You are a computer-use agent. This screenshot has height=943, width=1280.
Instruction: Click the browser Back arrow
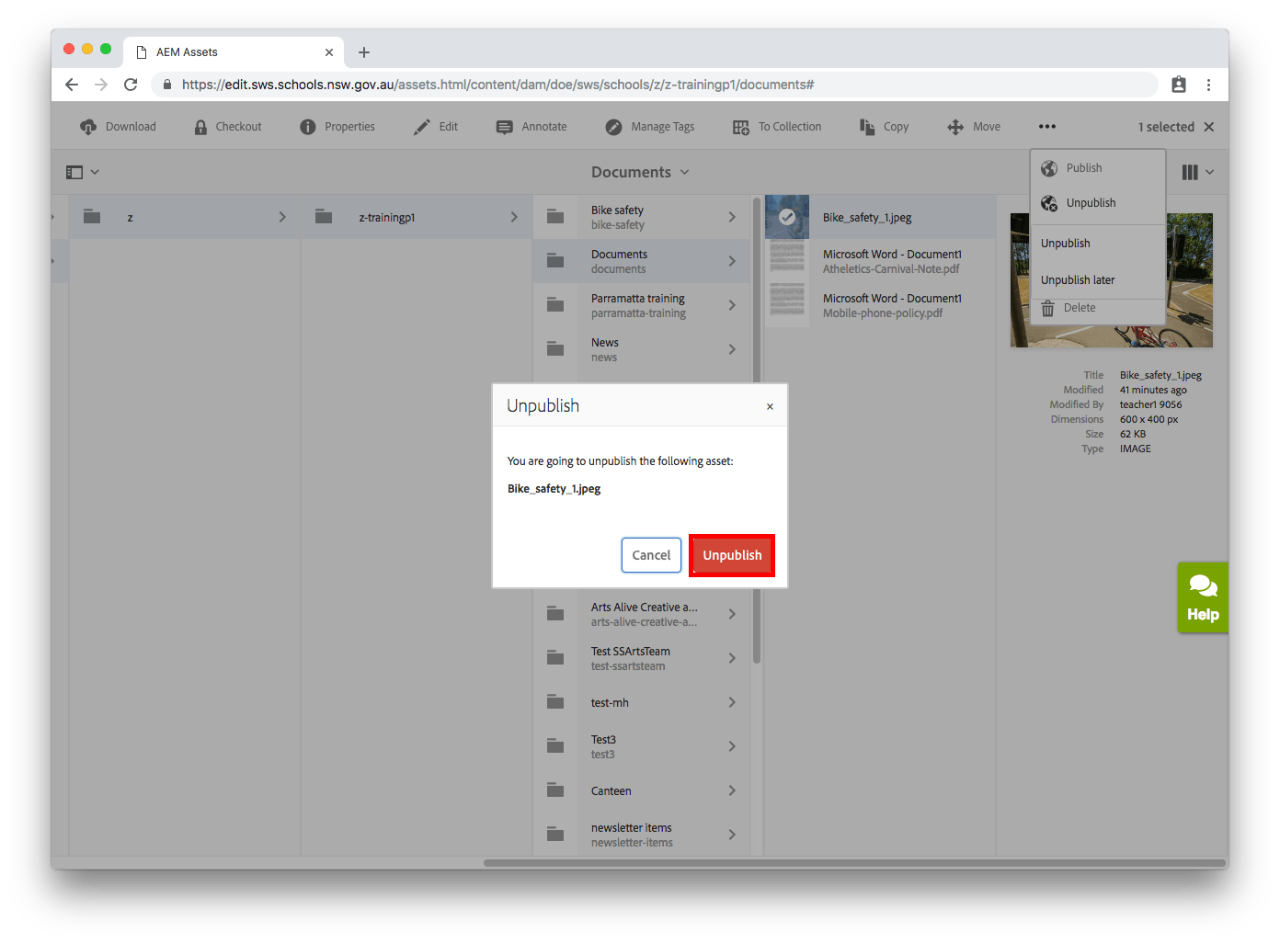point(71,85)
